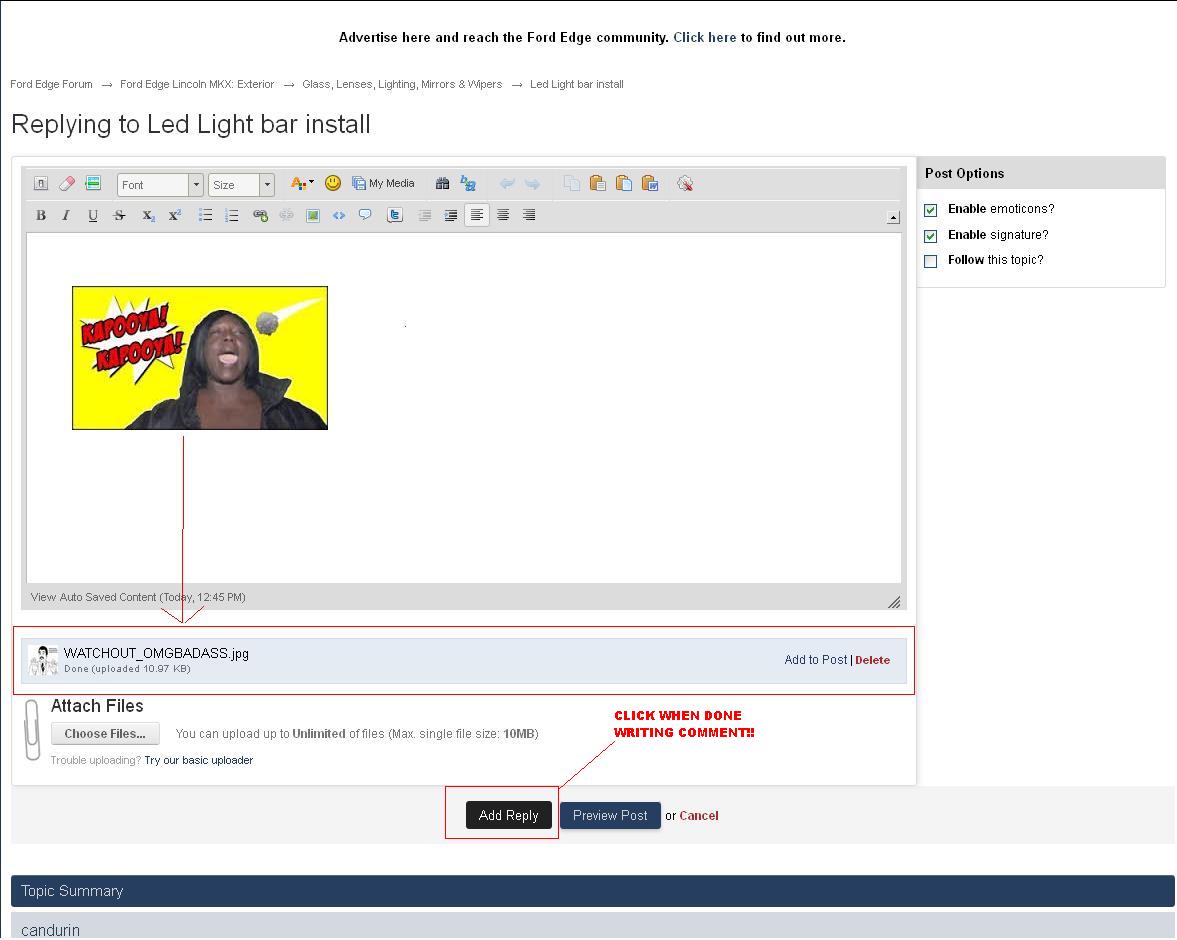
Task: Click the remove formatting eraser icon
Action: tap(67, 183)
